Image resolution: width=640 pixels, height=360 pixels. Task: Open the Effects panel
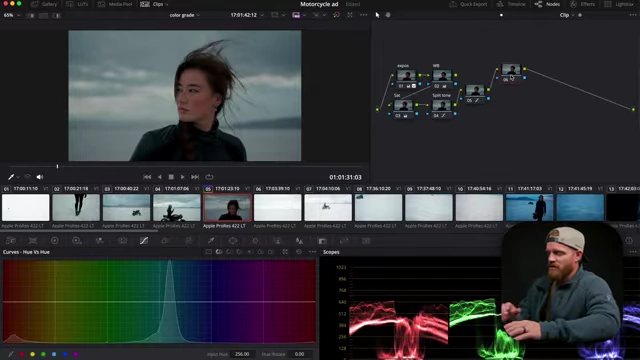[x=582, y=4]
